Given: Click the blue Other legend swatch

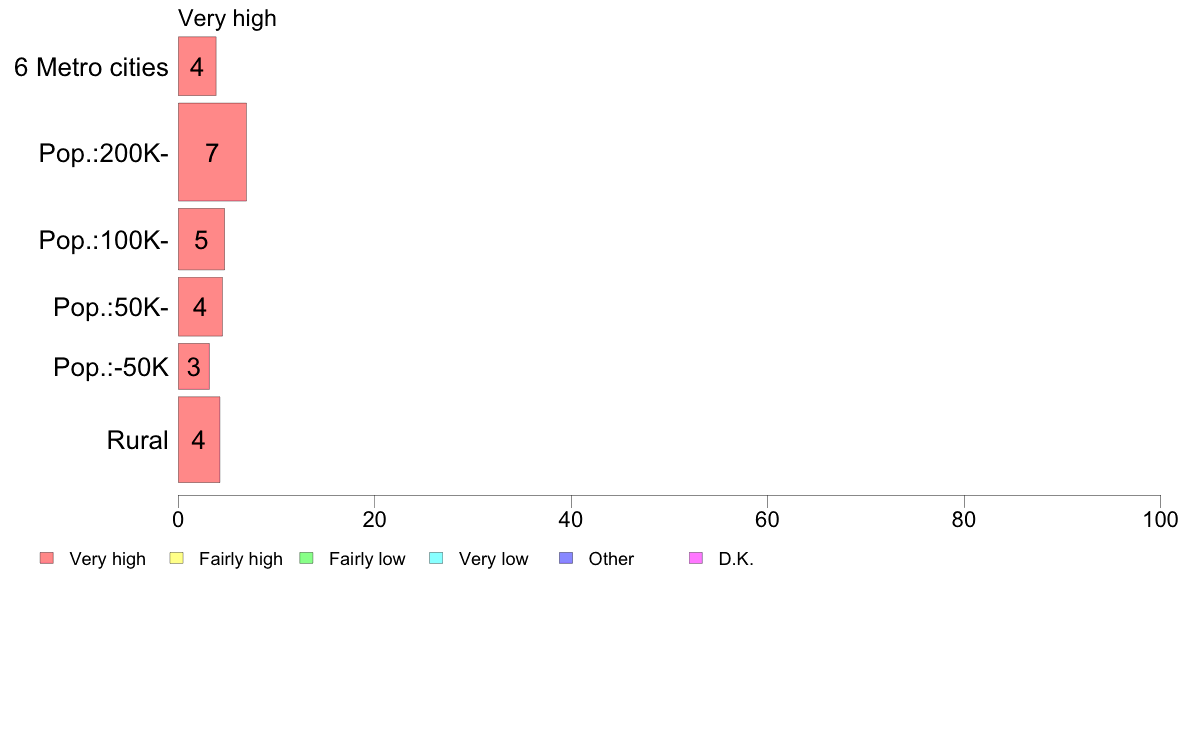Looking at the screenshot, I should tap(566, 559).
